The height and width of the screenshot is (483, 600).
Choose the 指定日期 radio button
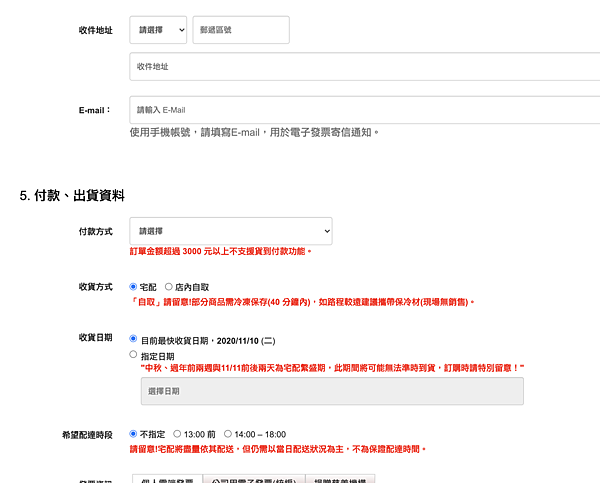coord(133,354)
